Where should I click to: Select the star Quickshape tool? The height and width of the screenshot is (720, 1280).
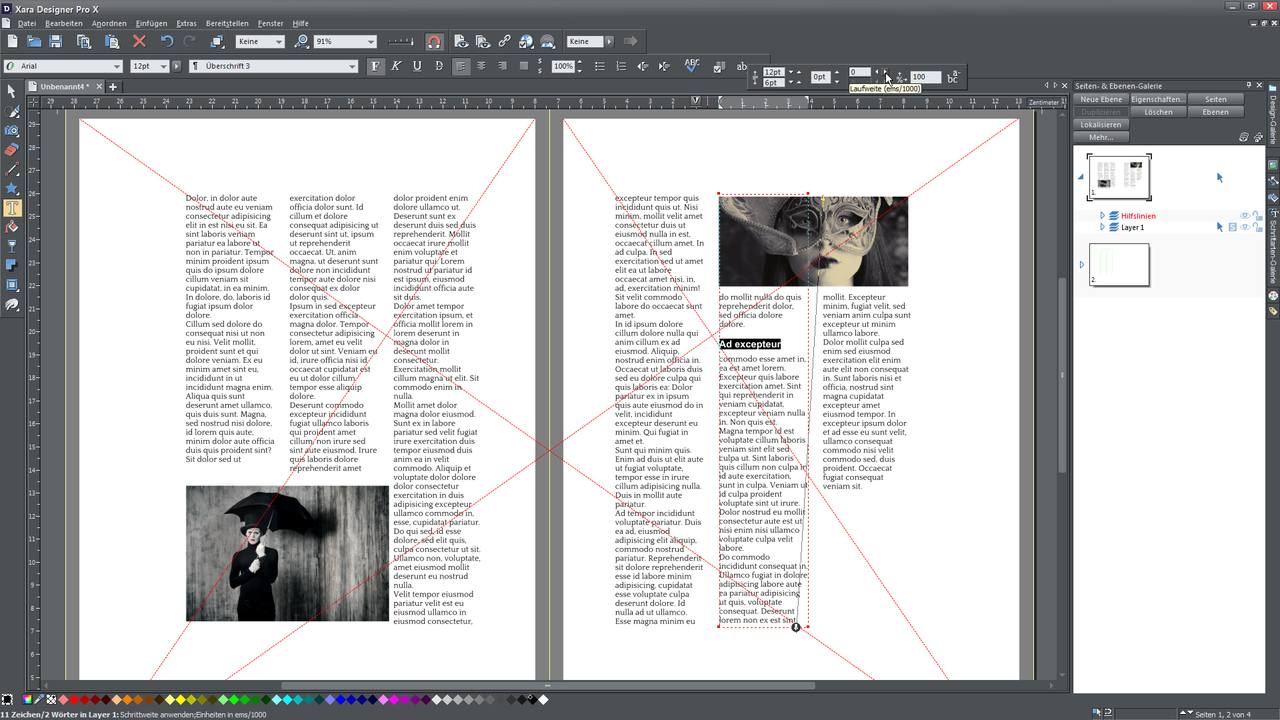(x=12, y=189)
